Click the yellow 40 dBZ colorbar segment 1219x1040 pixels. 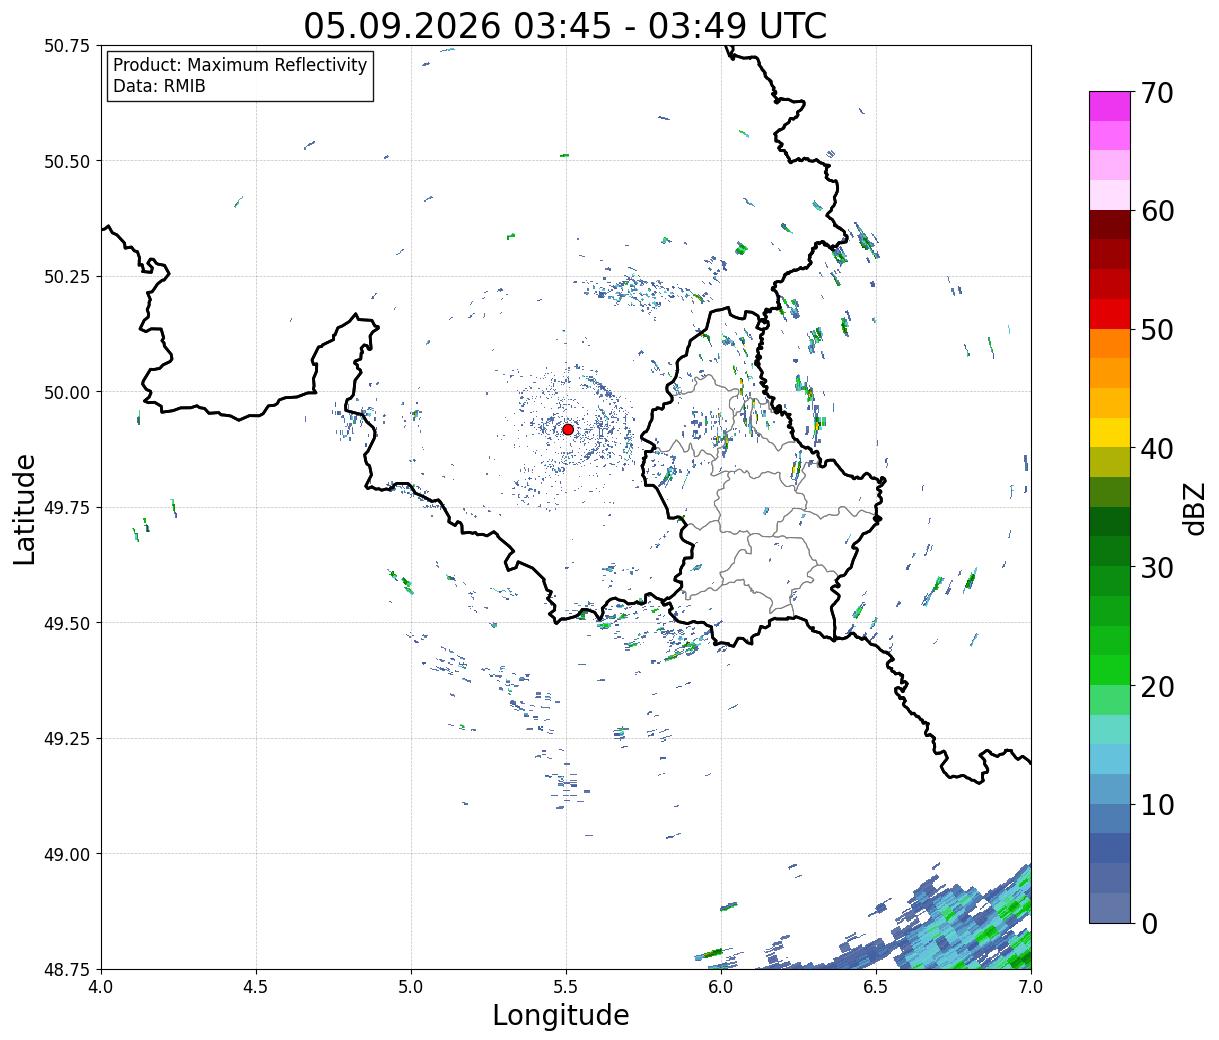(x=1110, y=432)
